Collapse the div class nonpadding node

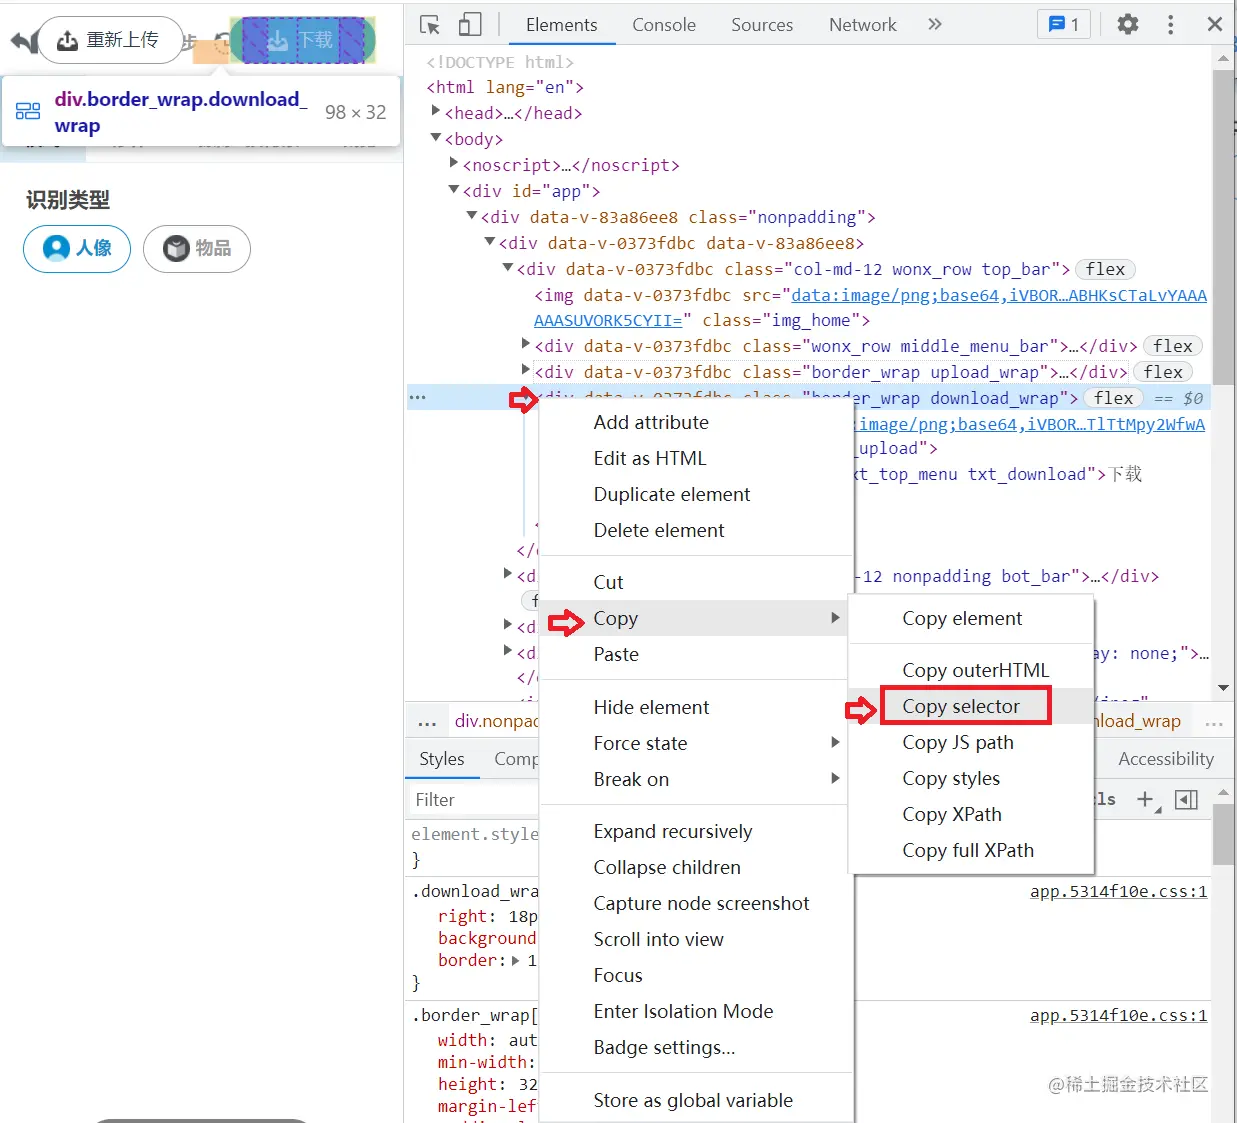472,216
